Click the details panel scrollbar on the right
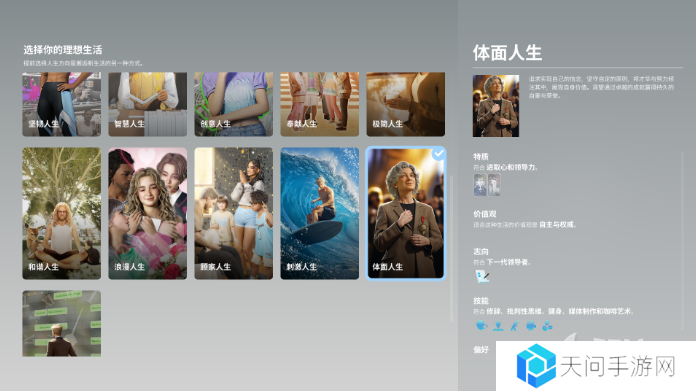This screenshot has width=696, height=391. pyautogui.click(x=683, y=241)
